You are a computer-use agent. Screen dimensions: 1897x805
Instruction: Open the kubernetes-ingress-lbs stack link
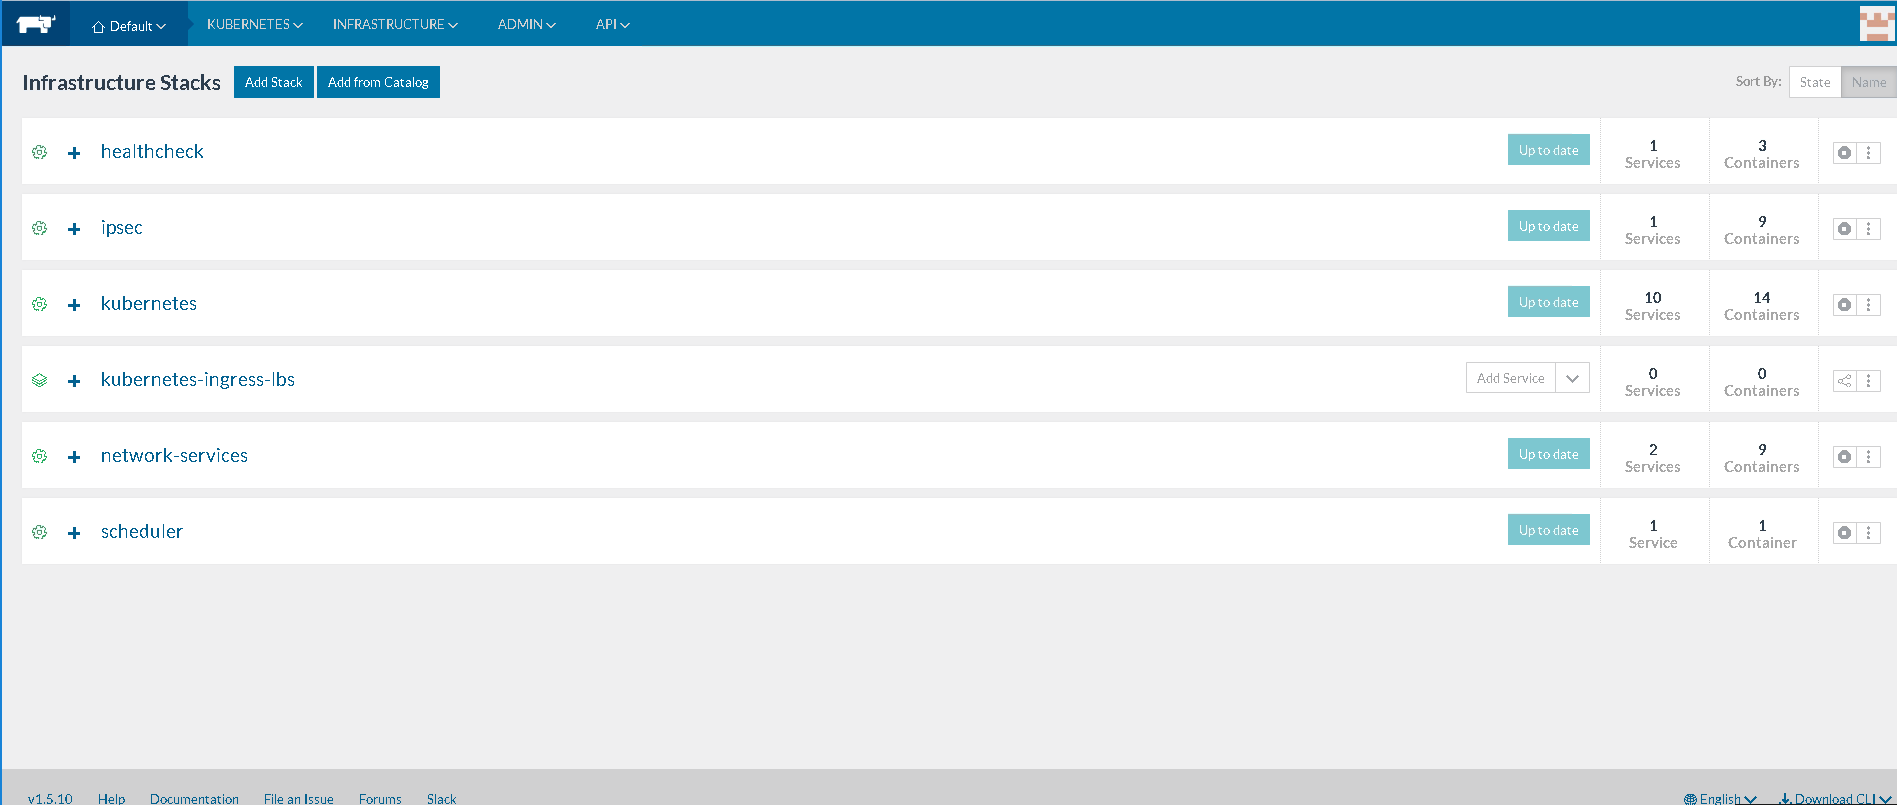[x=198, y=380]
